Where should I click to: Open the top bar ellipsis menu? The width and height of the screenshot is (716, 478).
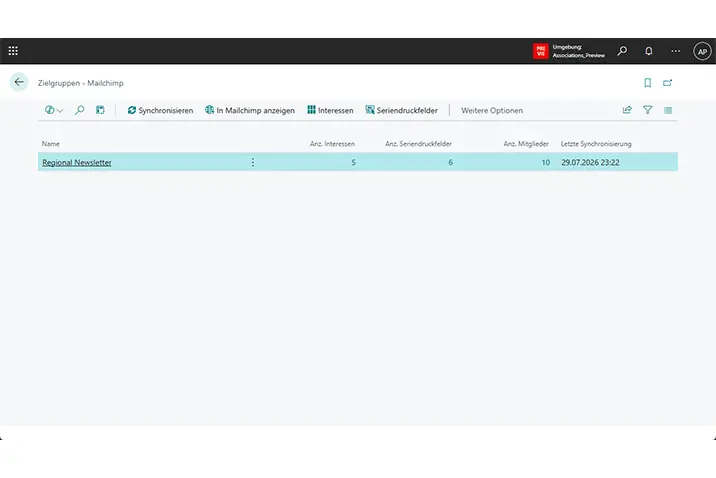[675, 51]
